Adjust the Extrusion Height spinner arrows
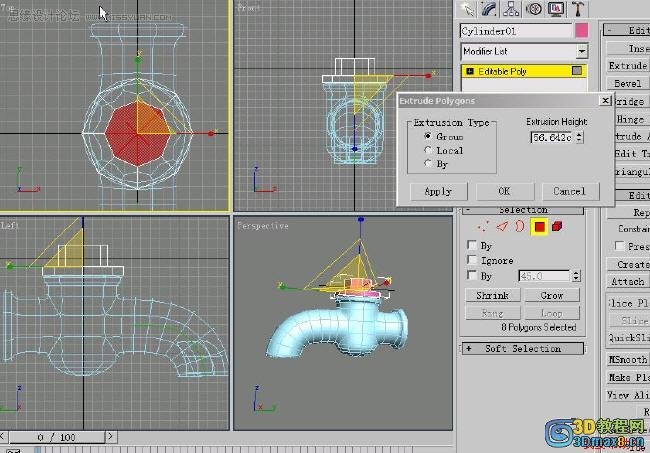 [x=579, y=137]
